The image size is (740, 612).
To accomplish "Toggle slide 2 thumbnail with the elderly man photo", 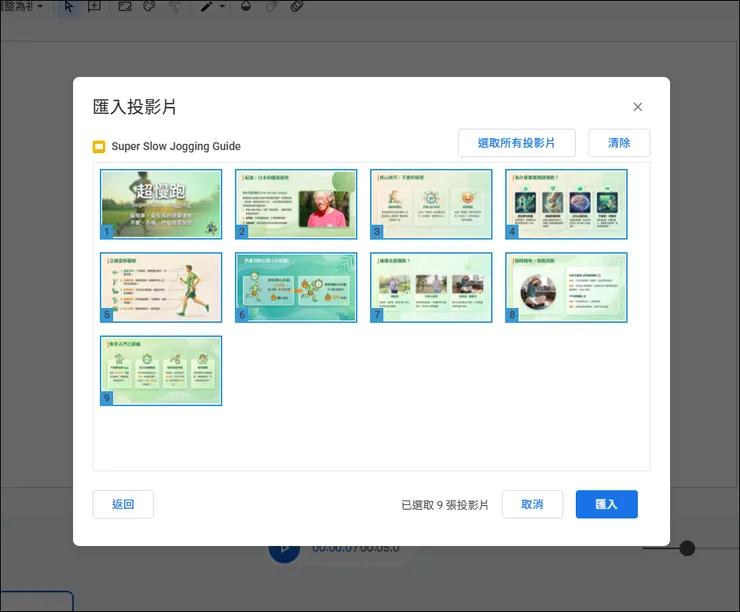I will [296, 204].
